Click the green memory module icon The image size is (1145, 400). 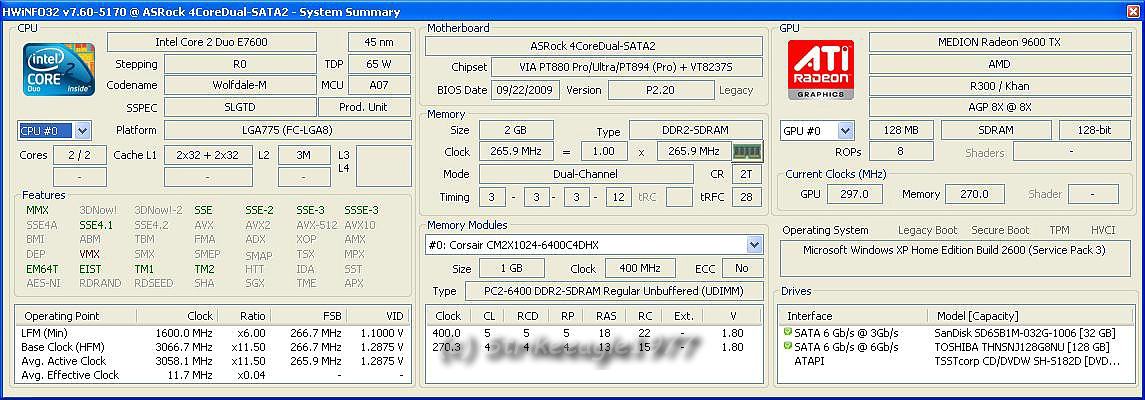coord(747,152)
